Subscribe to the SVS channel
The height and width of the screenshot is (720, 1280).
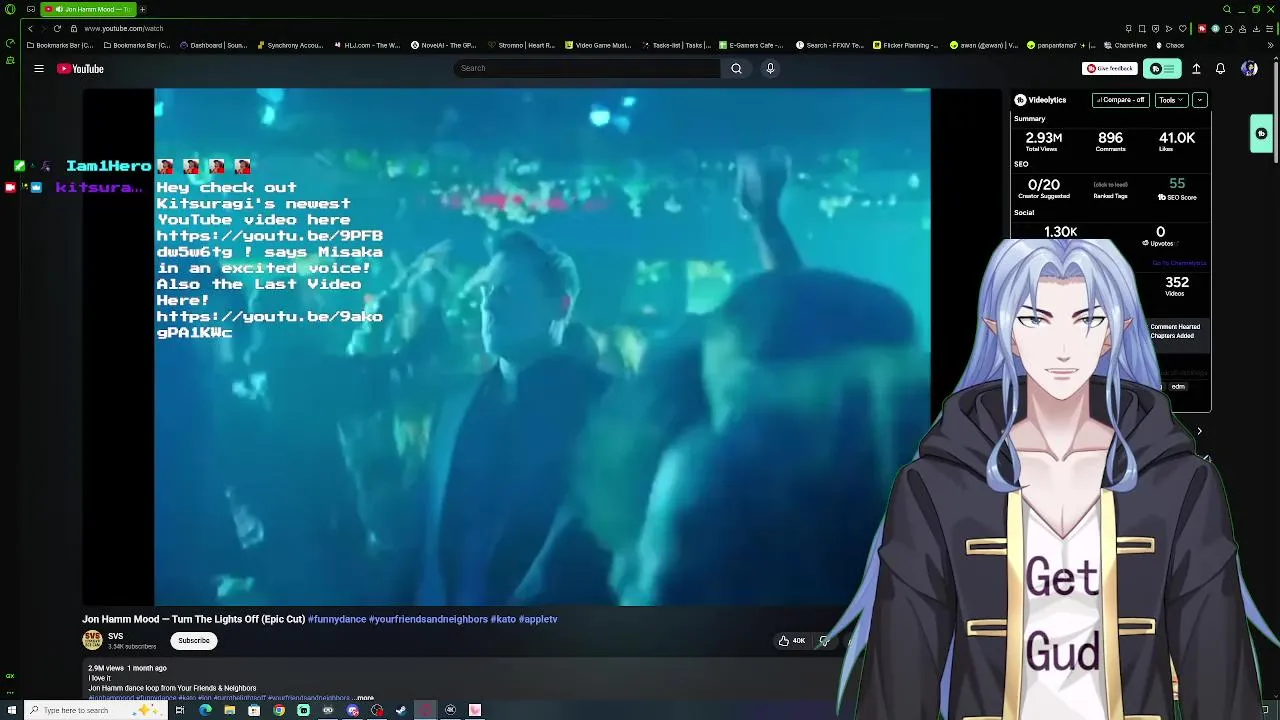point(194,641)
